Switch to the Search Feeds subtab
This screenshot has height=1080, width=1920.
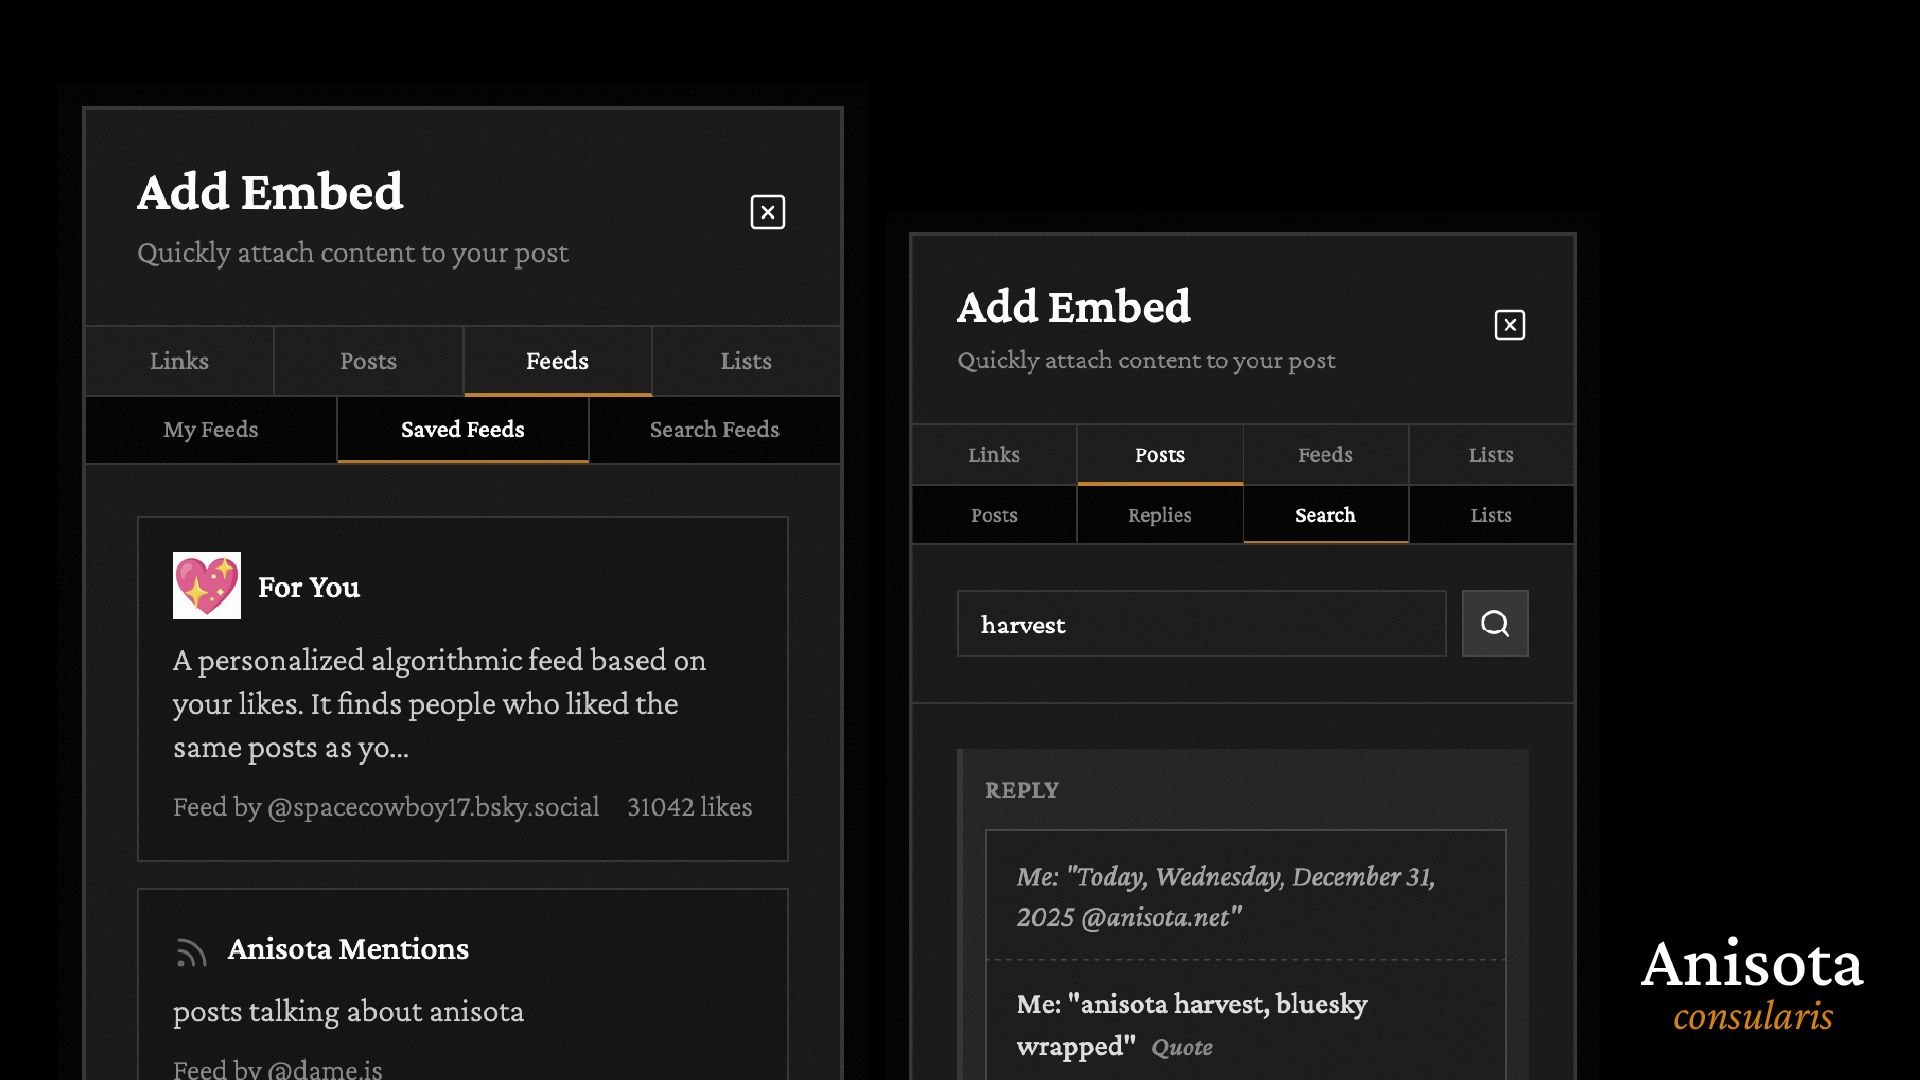coord(714,430)
